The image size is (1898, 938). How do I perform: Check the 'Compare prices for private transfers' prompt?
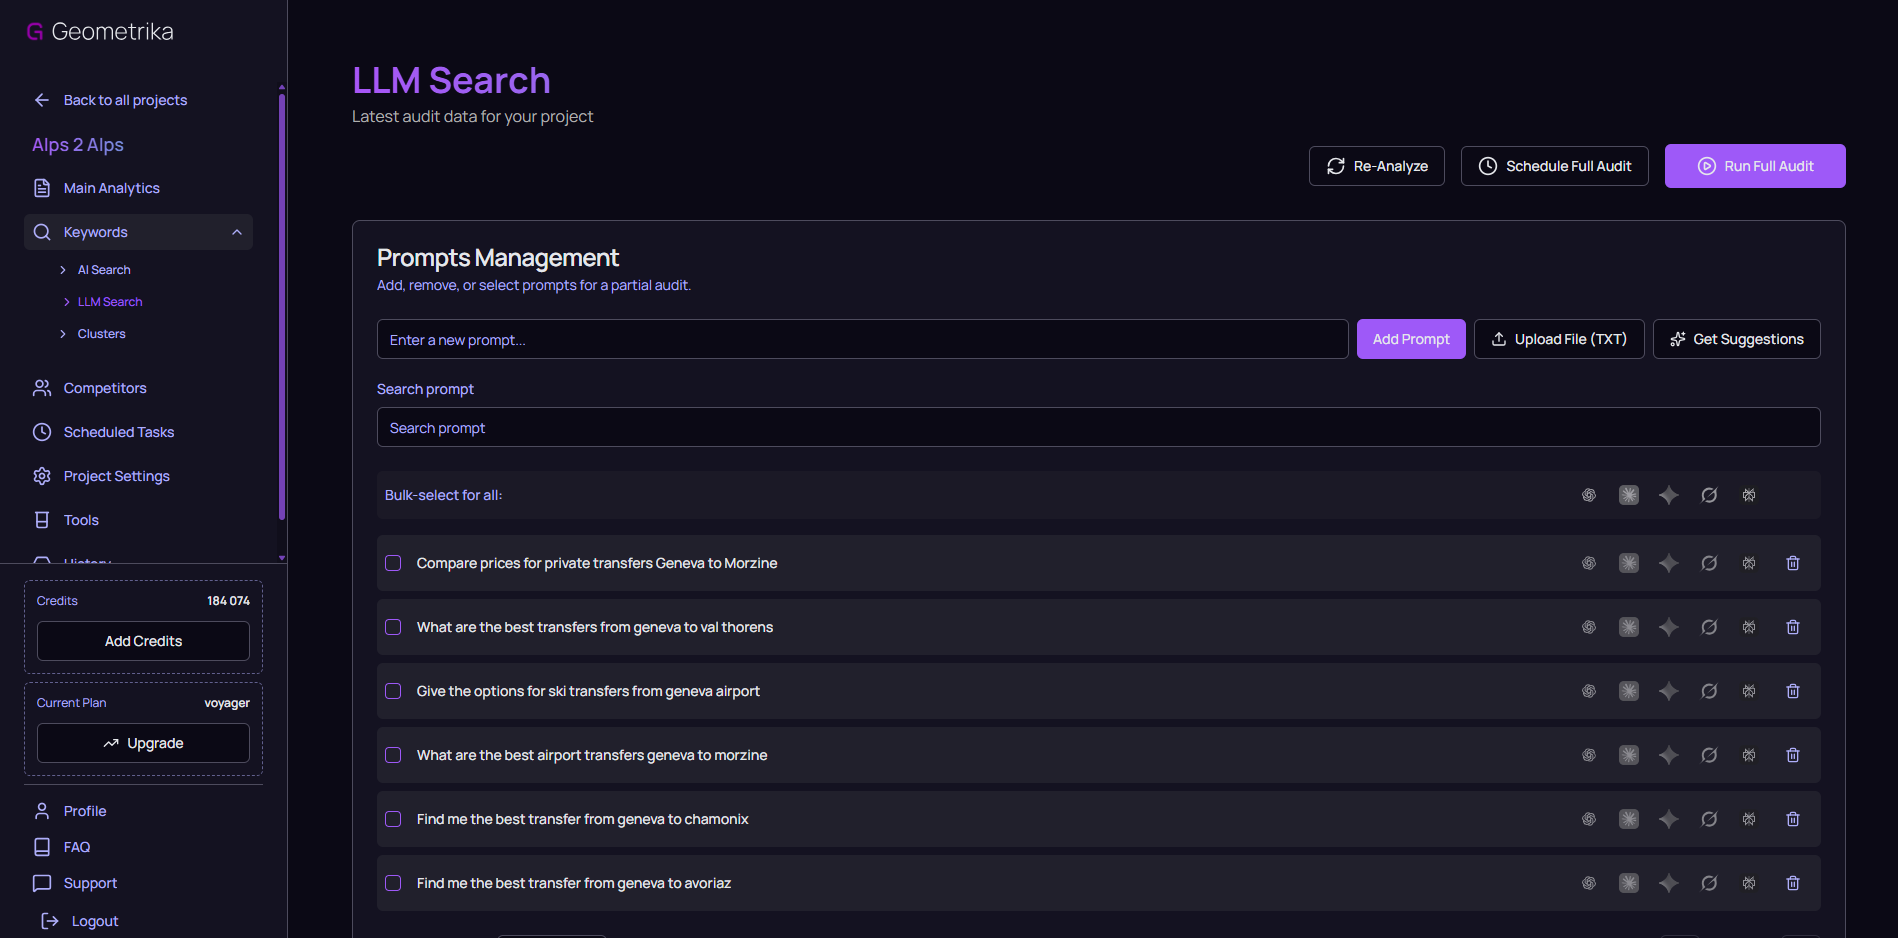pos(393,563)
